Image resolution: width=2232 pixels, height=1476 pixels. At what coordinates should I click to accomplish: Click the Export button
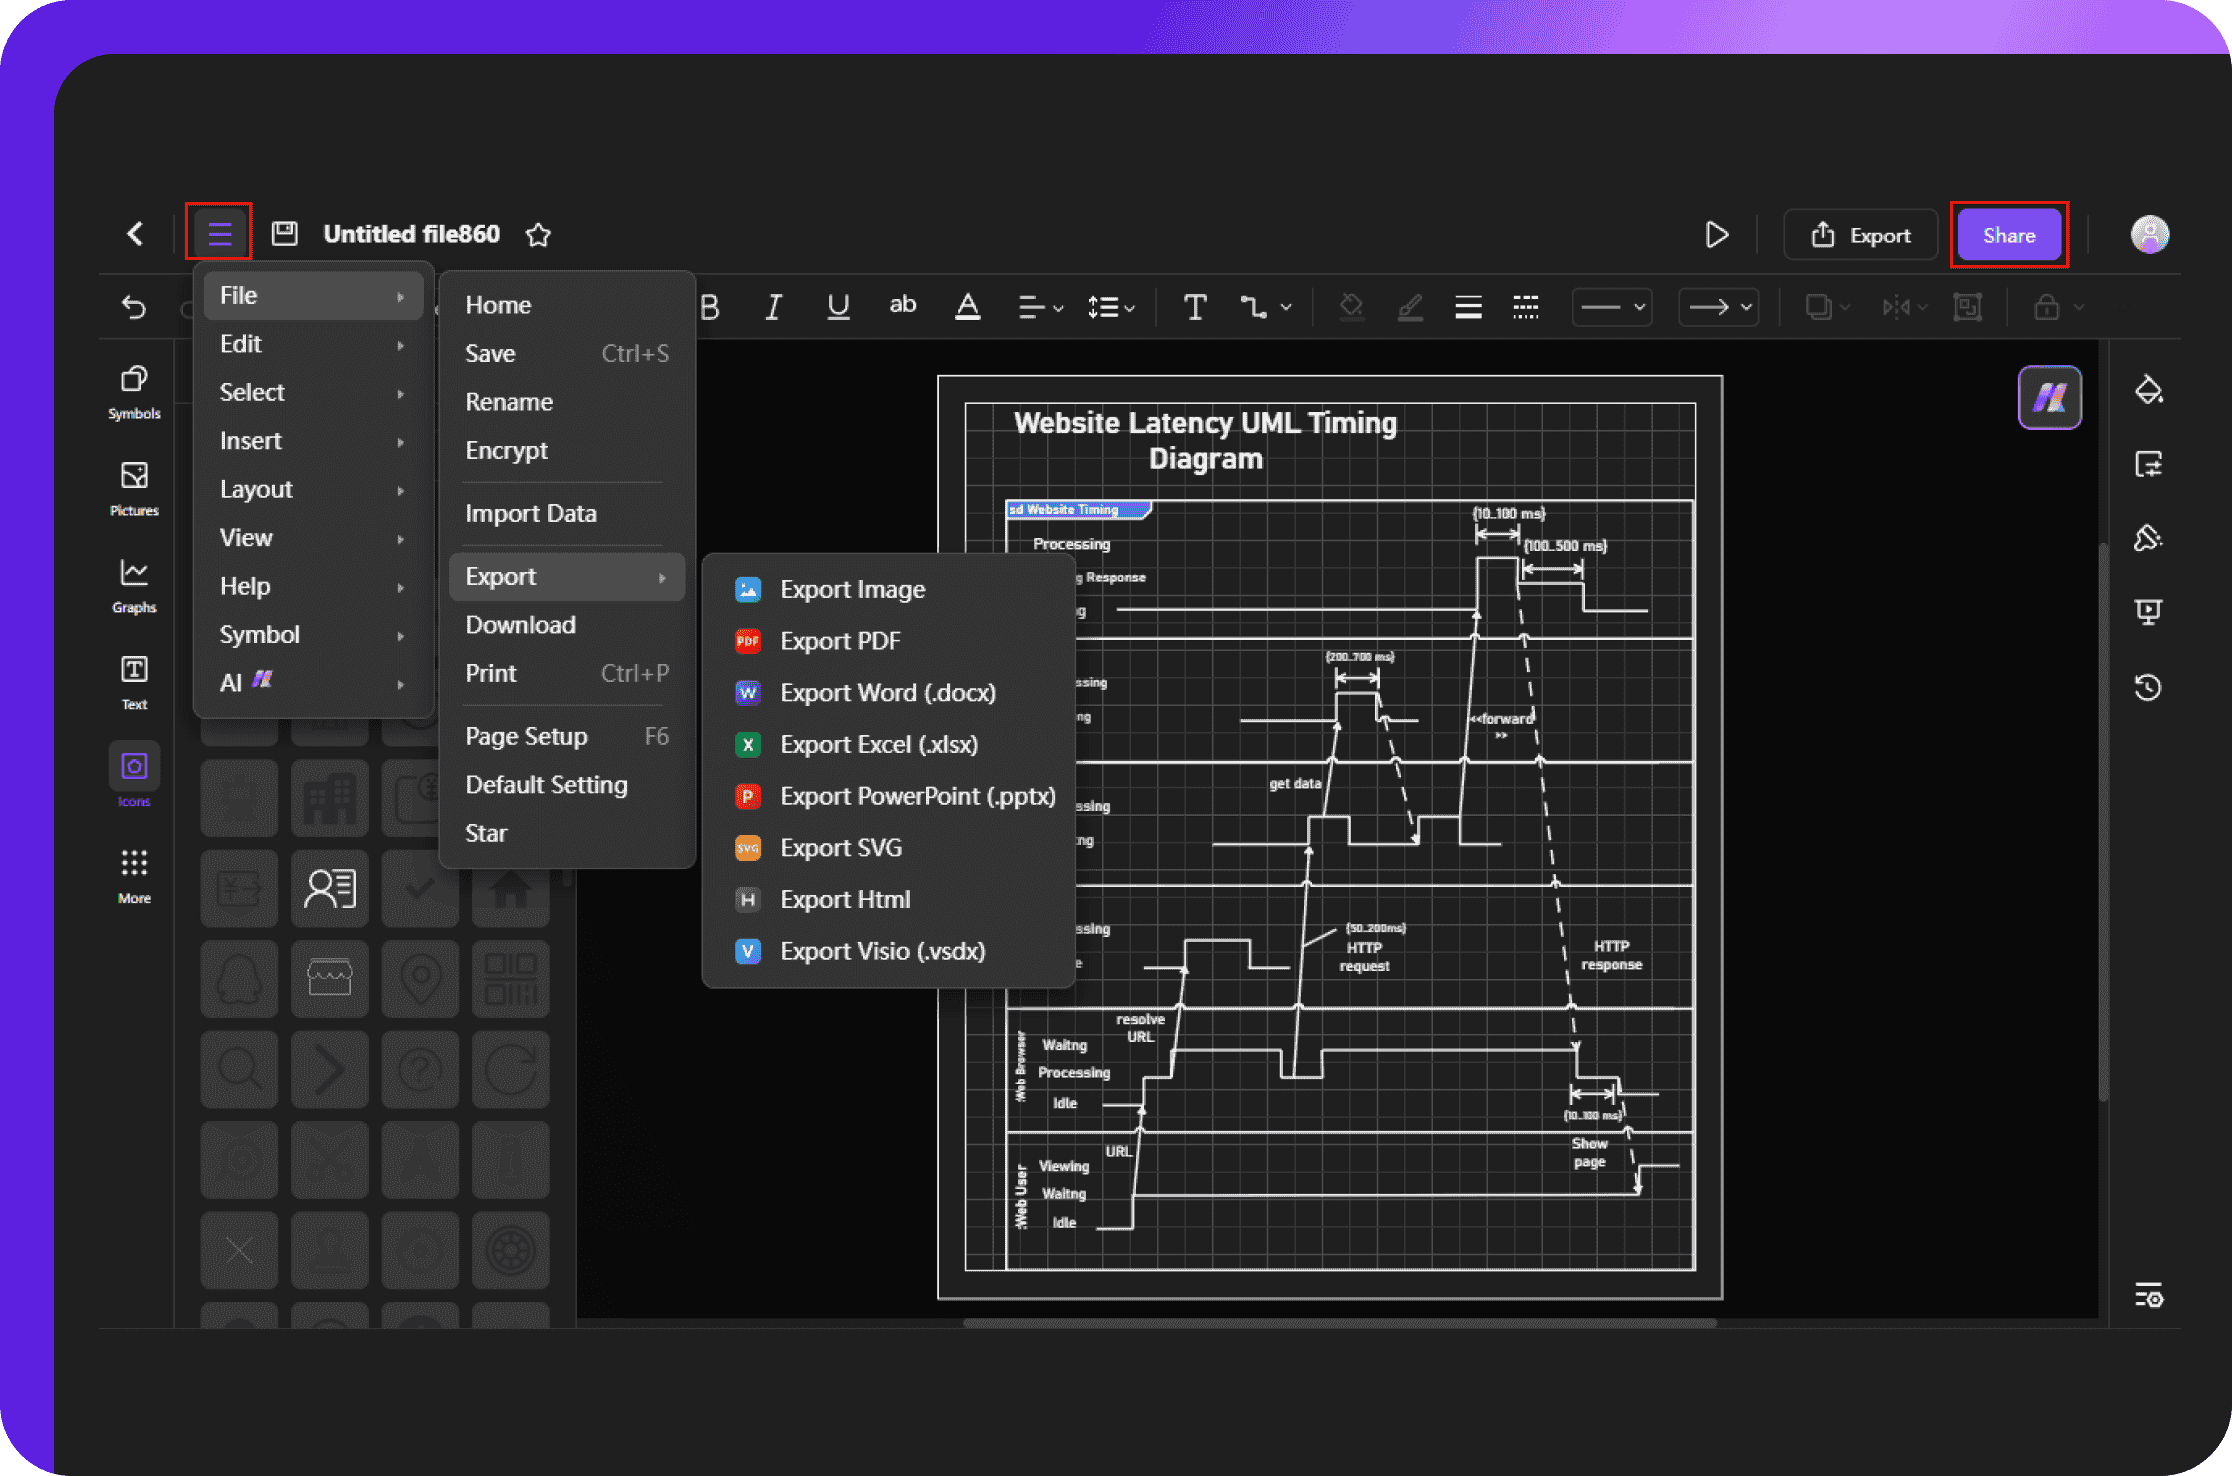[x=1863, y=234]
